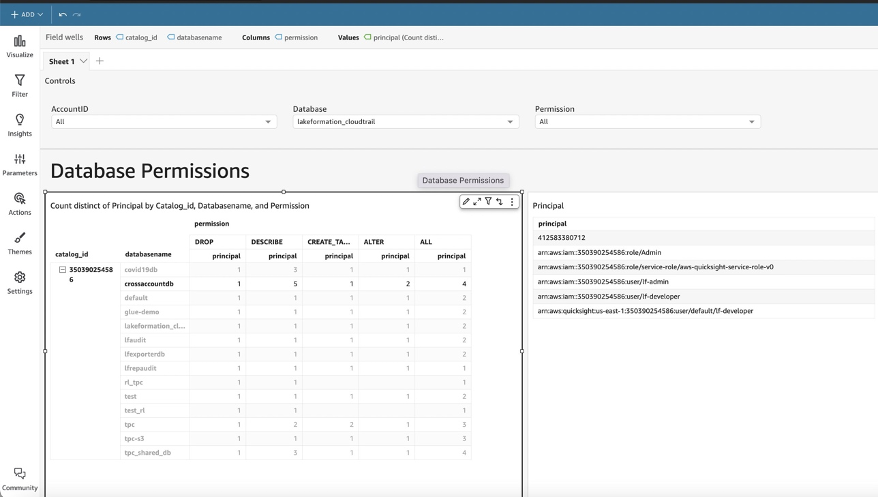879x497 pixels.
Task: Open the Parameters panel
Action: (x=20, y=165)
